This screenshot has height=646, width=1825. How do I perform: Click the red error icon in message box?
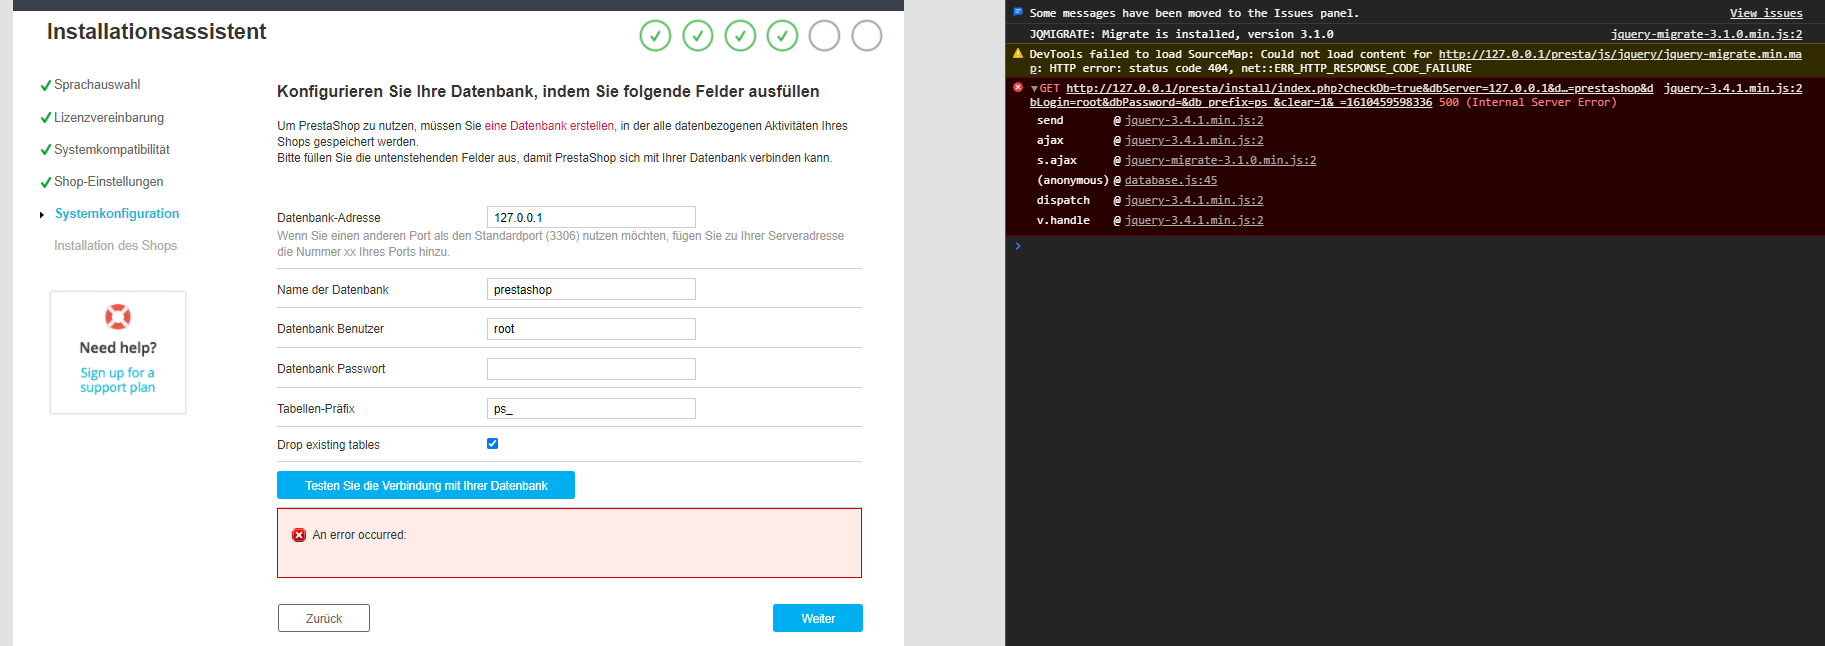(299, 535)
